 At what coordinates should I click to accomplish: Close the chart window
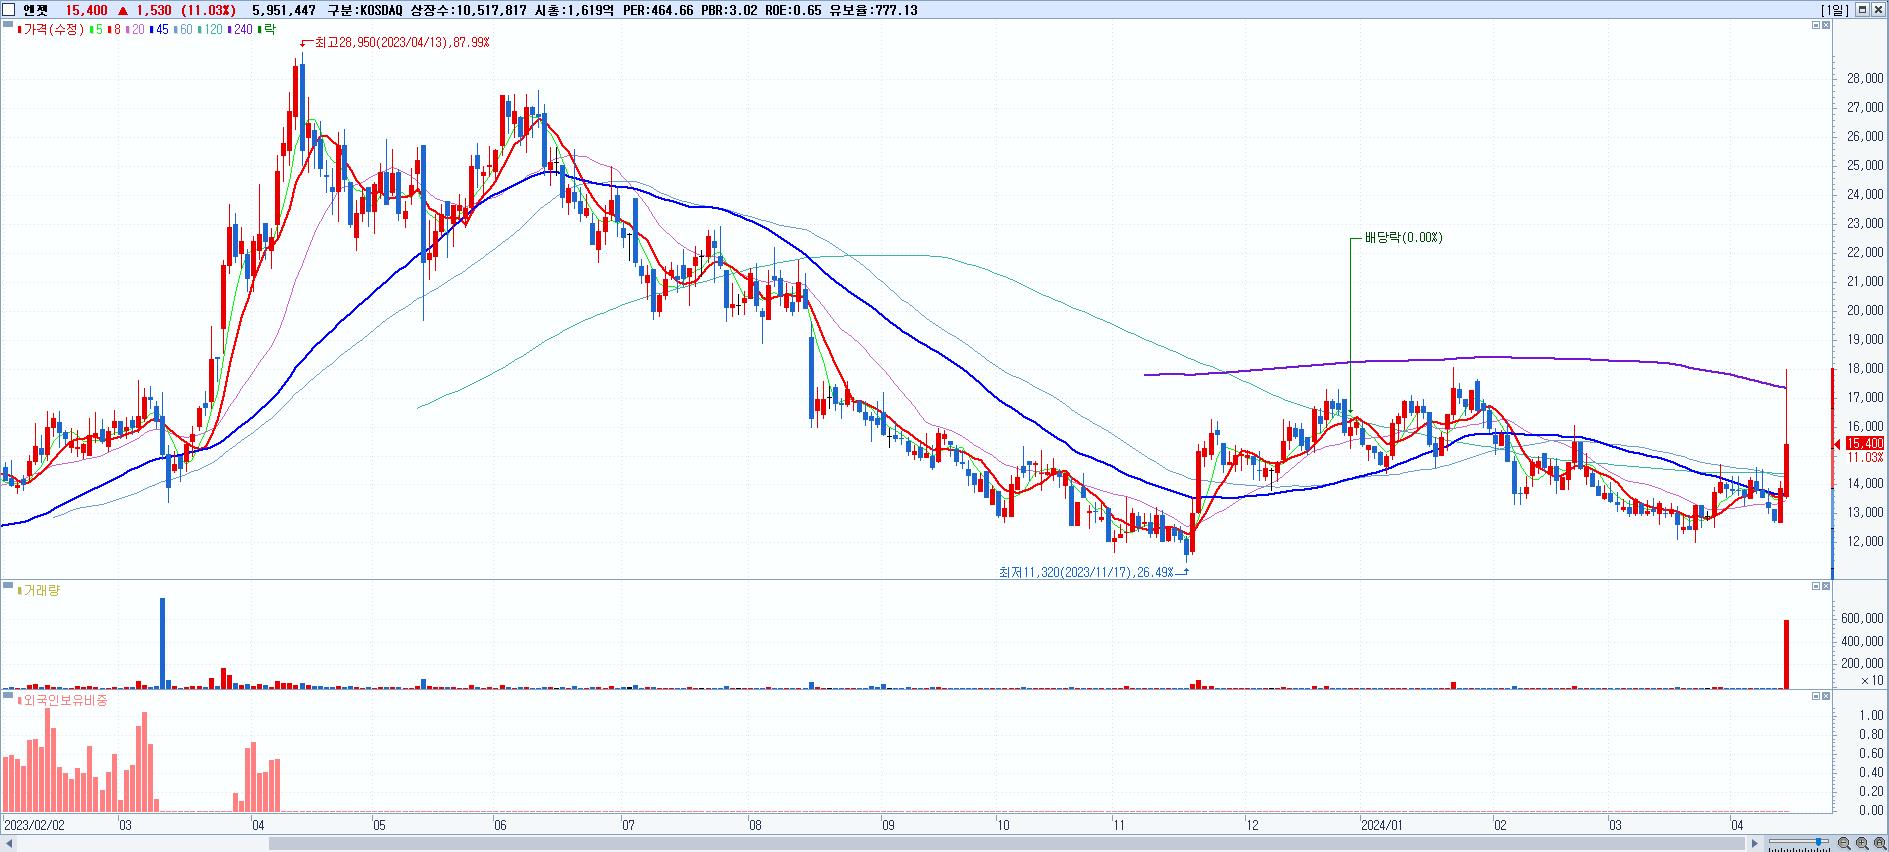[x=1879, y=10]
